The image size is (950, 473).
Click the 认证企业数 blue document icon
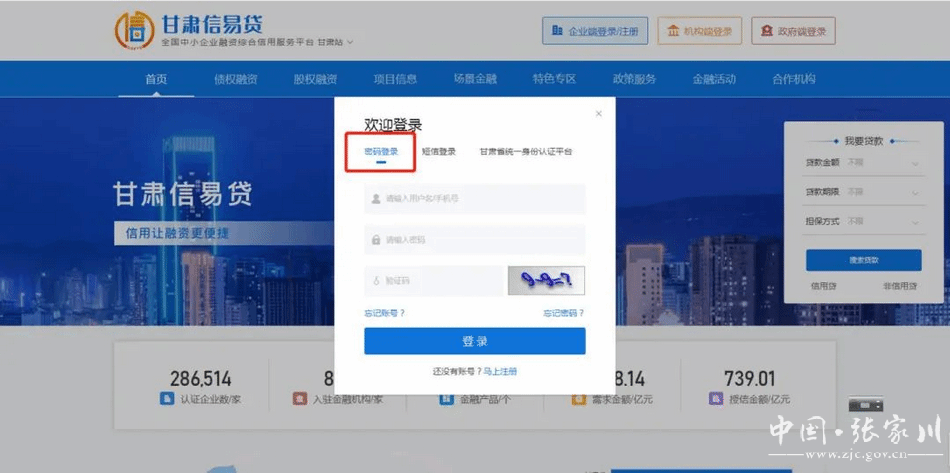coord(167,398)
